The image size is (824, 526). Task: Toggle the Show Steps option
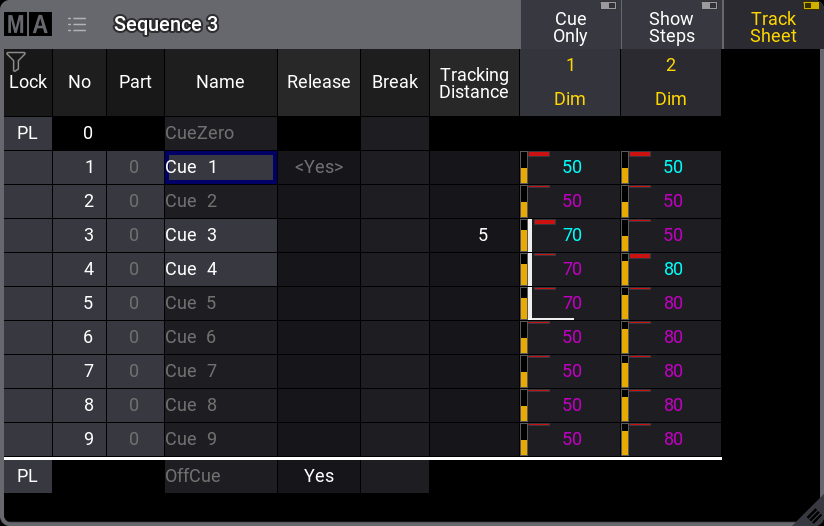point(671,26)
